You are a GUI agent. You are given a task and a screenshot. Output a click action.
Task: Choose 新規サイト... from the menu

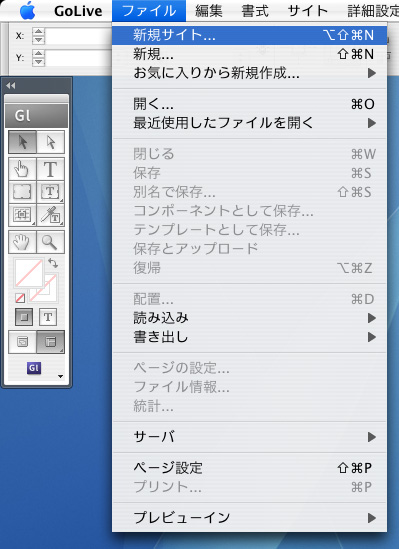[x=249, y=35]
